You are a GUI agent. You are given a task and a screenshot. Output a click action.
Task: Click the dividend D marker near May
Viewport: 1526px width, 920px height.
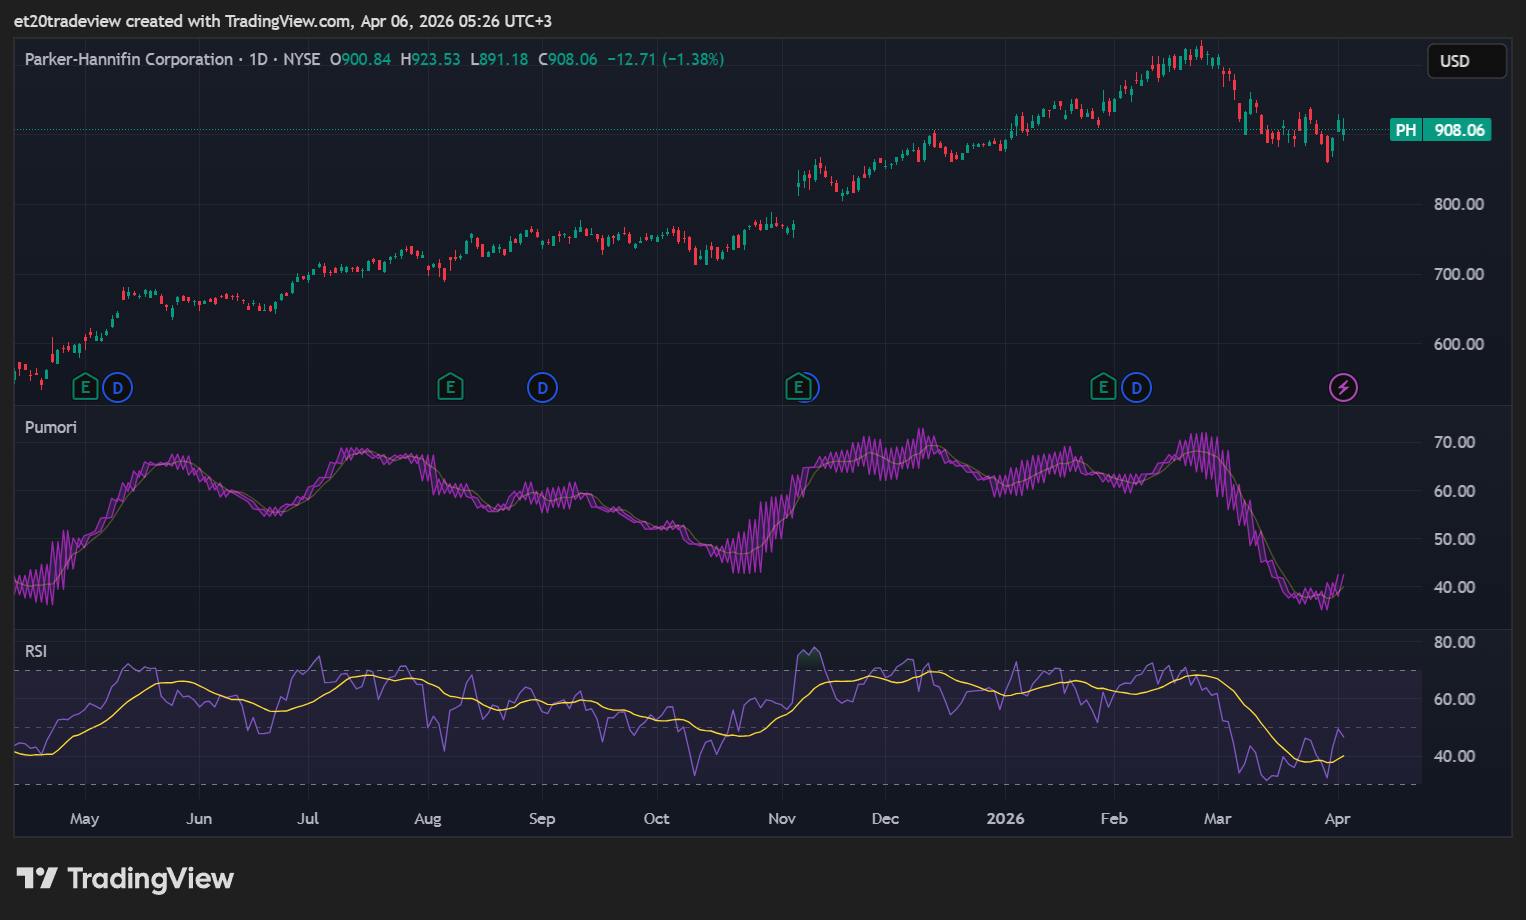(x=118, y=387)
